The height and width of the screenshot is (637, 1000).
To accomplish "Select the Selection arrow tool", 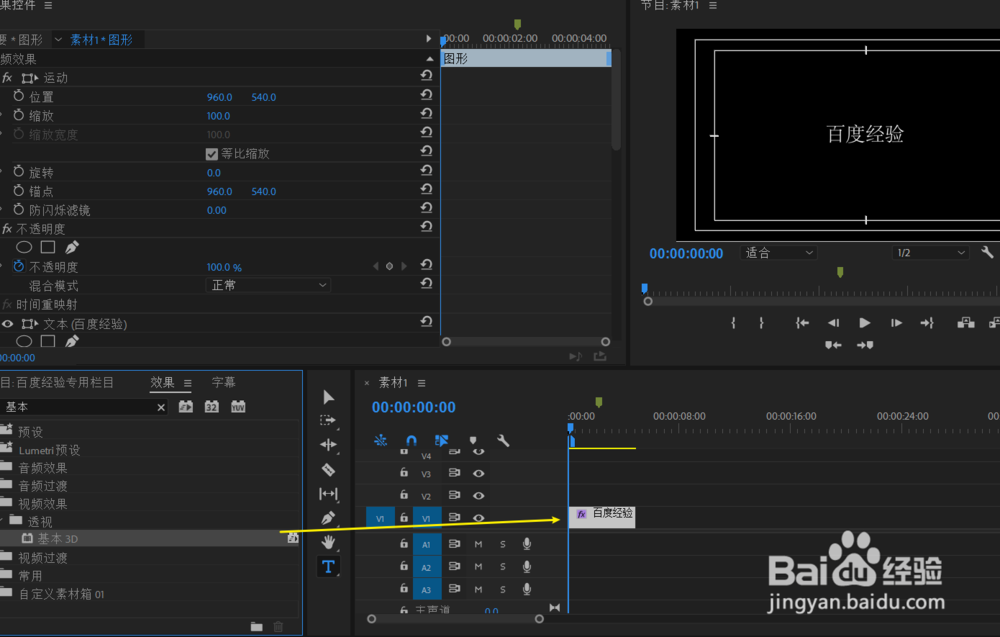I will point(328,397).
